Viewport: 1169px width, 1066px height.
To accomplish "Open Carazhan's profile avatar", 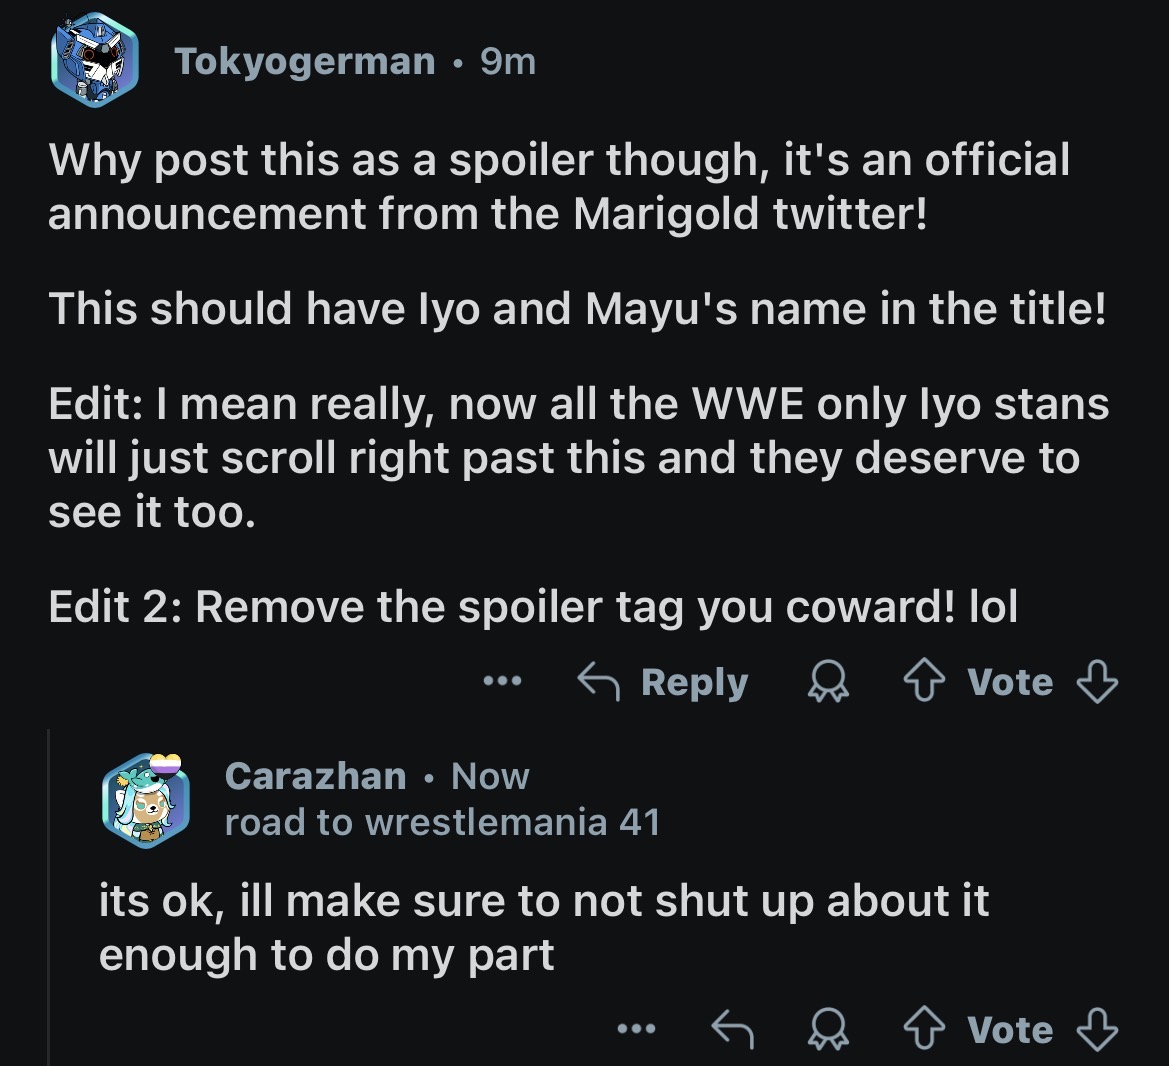I will 145,799.
